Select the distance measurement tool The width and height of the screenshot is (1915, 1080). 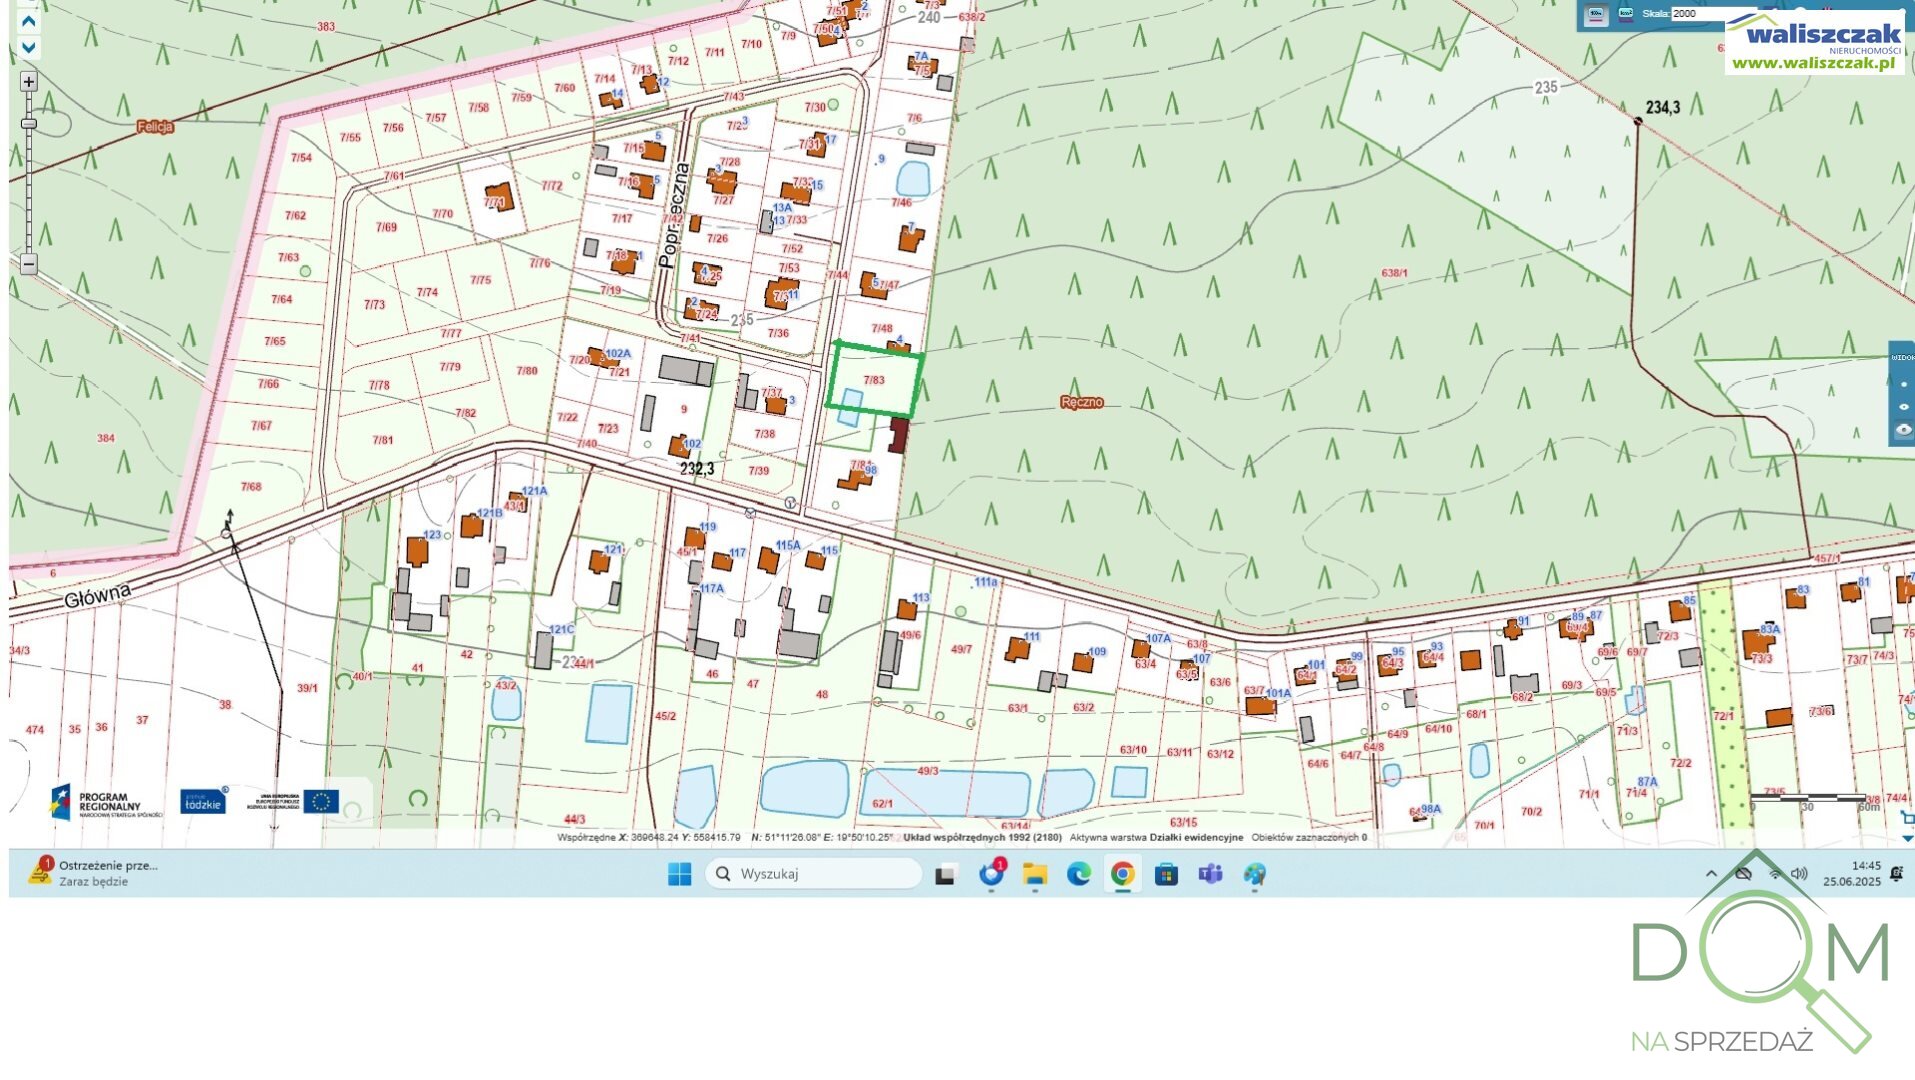tap(1596, 15)
